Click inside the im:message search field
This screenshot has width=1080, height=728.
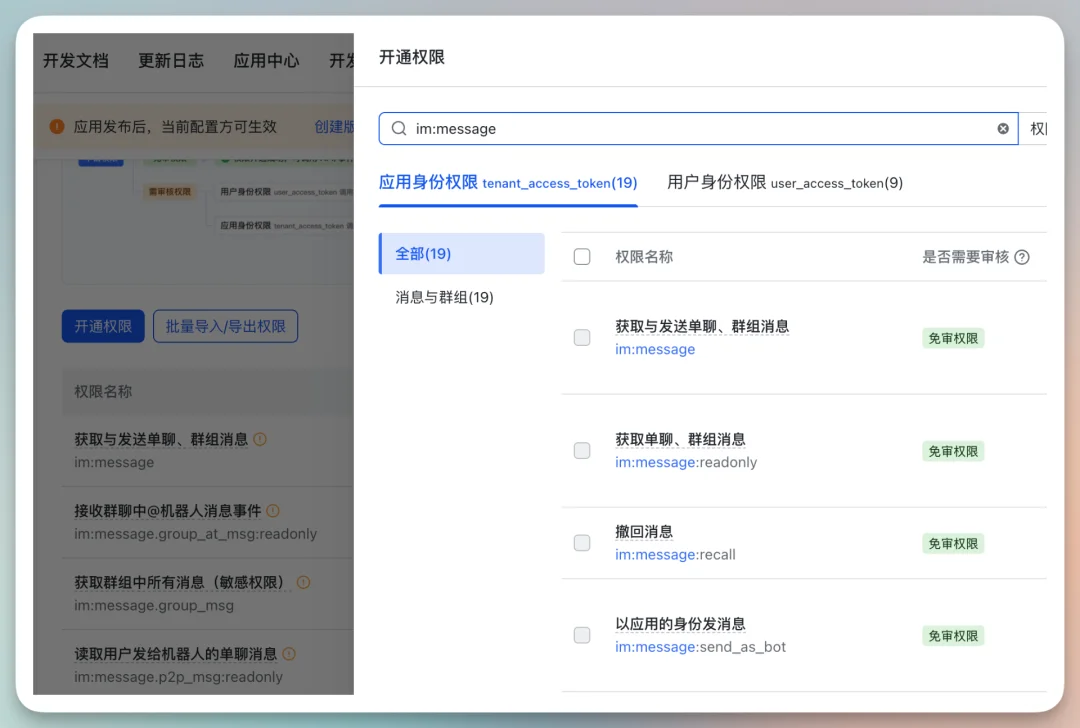click(x=600, y=128)
